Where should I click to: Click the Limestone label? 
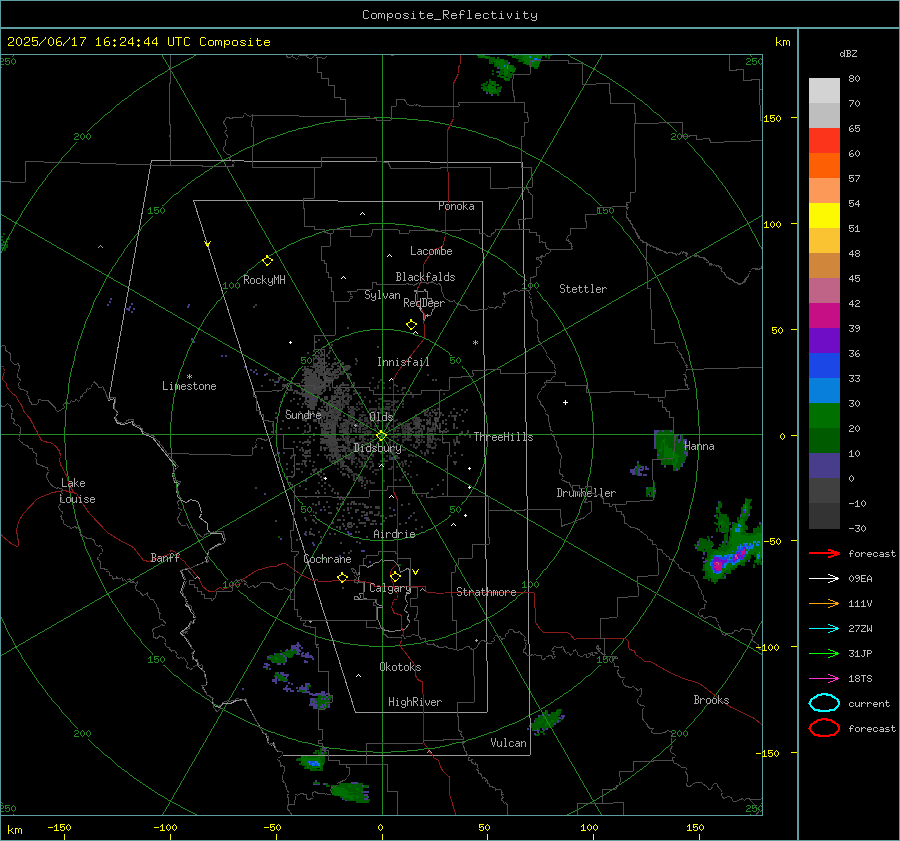click(189, 386)
